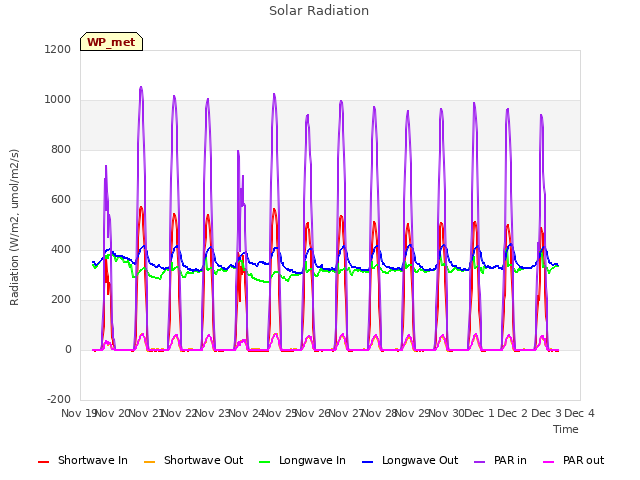This screenshot has width=640, height=480.
Task: Toggle Shortwave In legend entry
Action: (83, 460)
